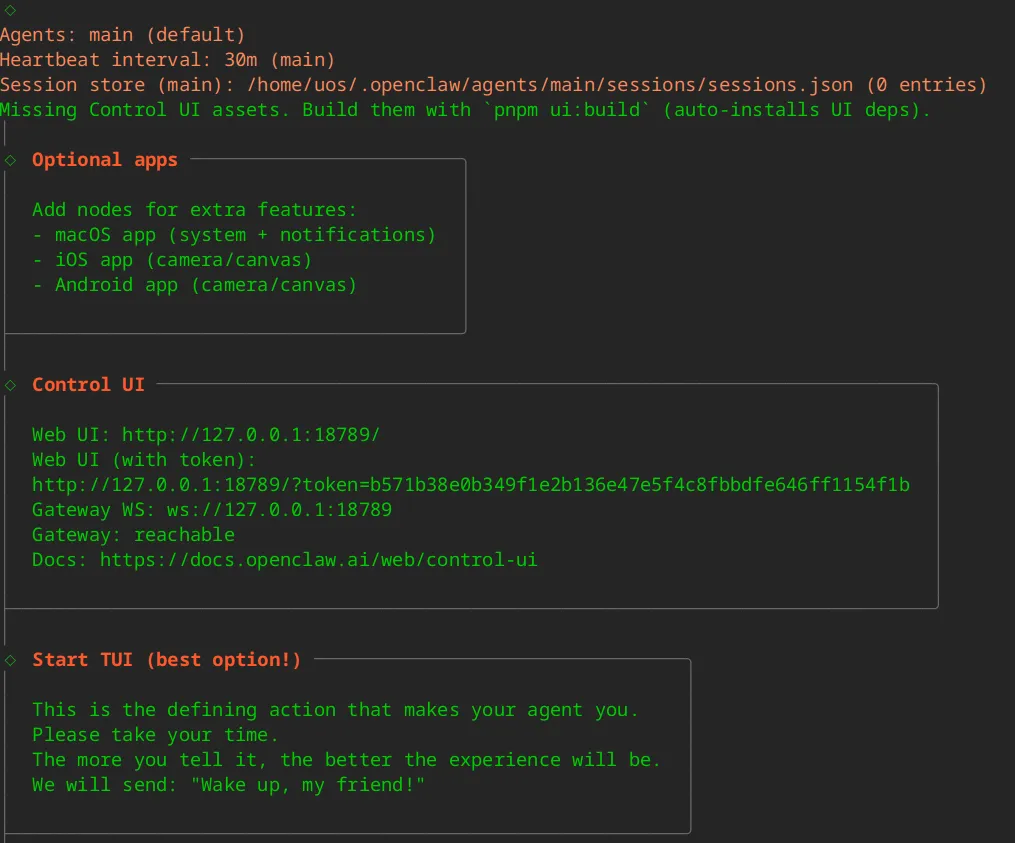Click the "Gateway: reachable" status line

tap(133, 535)
